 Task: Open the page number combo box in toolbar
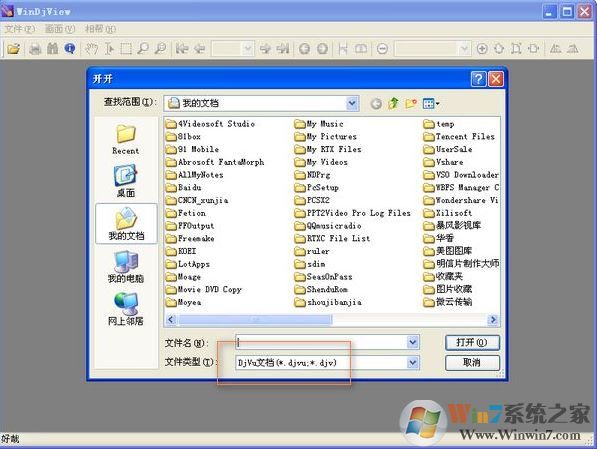click(233, 49)
